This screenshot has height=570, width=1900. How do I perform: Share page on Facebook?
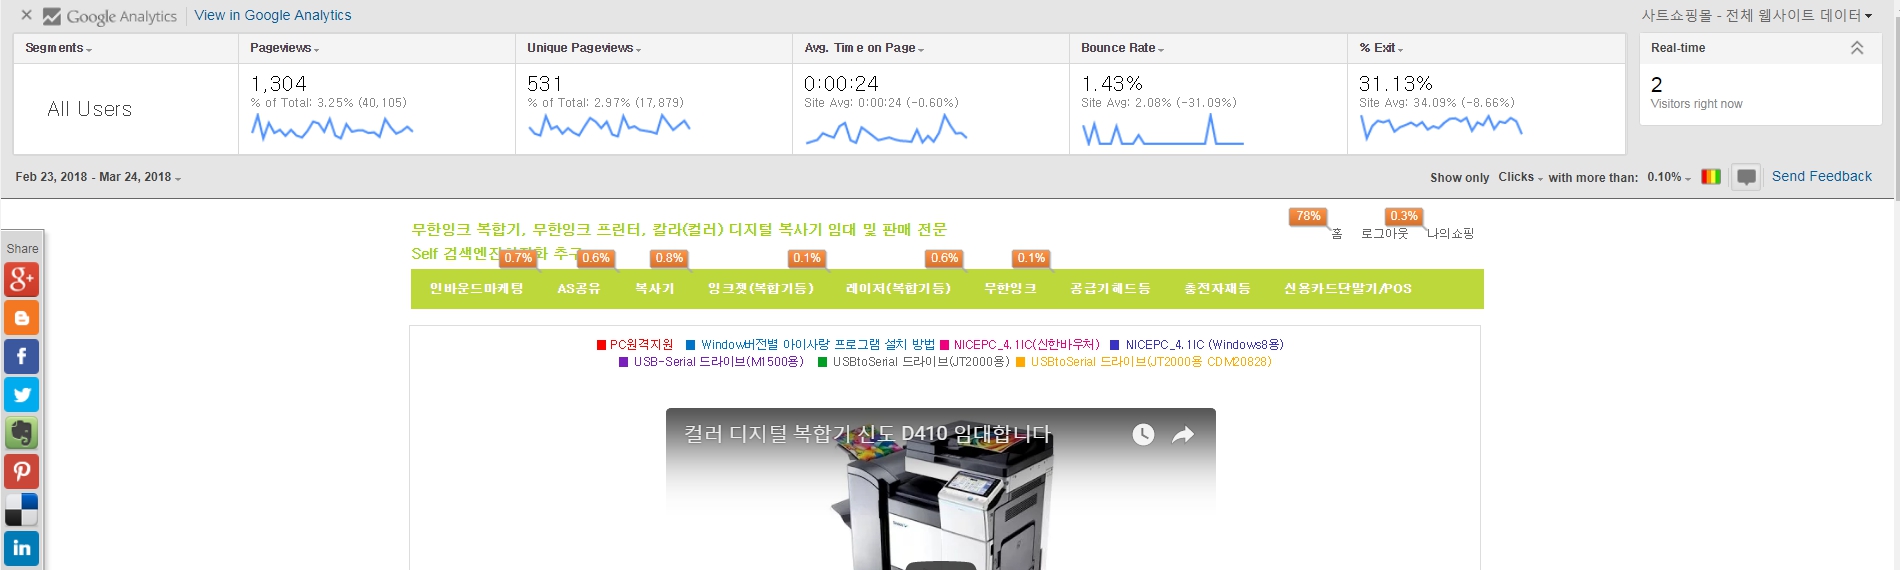[22, 356]
